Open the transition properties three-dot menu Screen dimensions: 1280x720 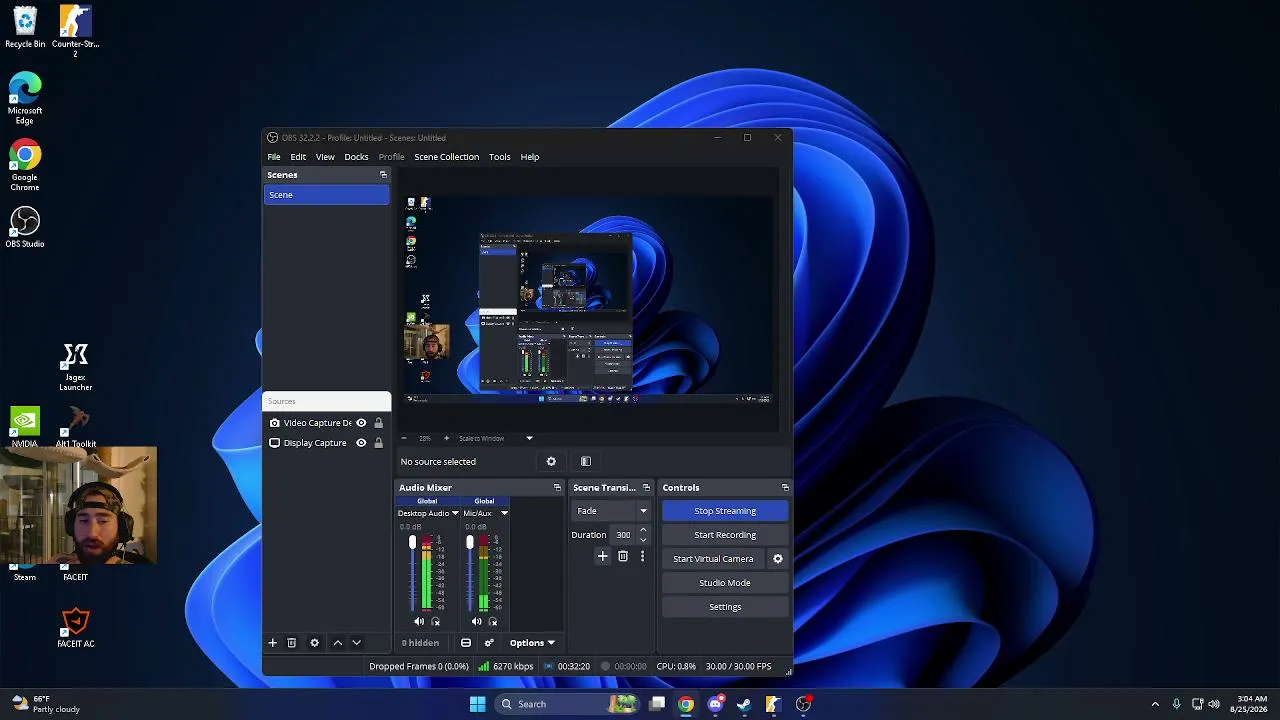(x=642, y=556)
